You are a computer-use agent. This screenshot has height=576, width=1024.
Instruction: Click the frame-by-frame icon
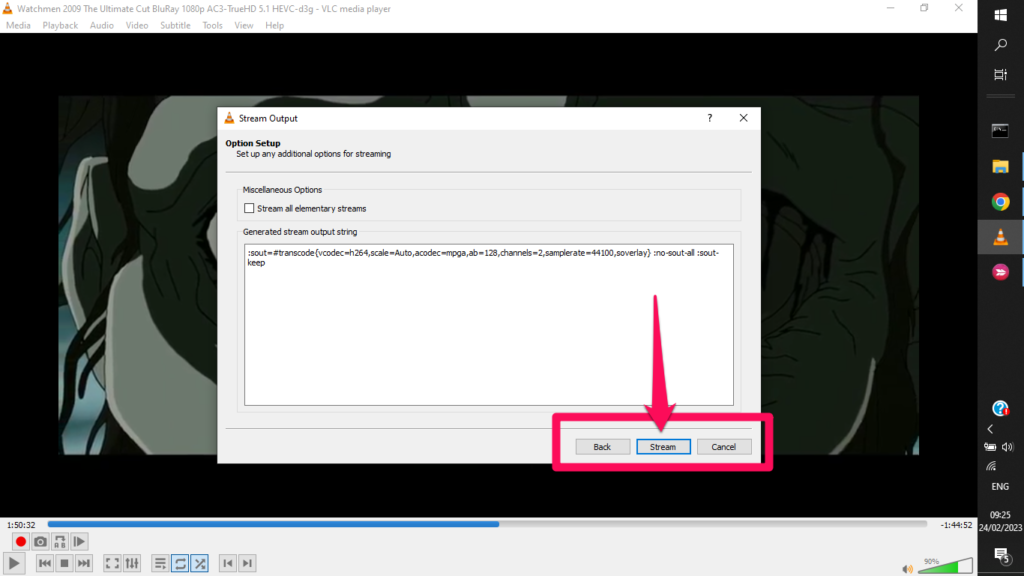coord(79,541)
